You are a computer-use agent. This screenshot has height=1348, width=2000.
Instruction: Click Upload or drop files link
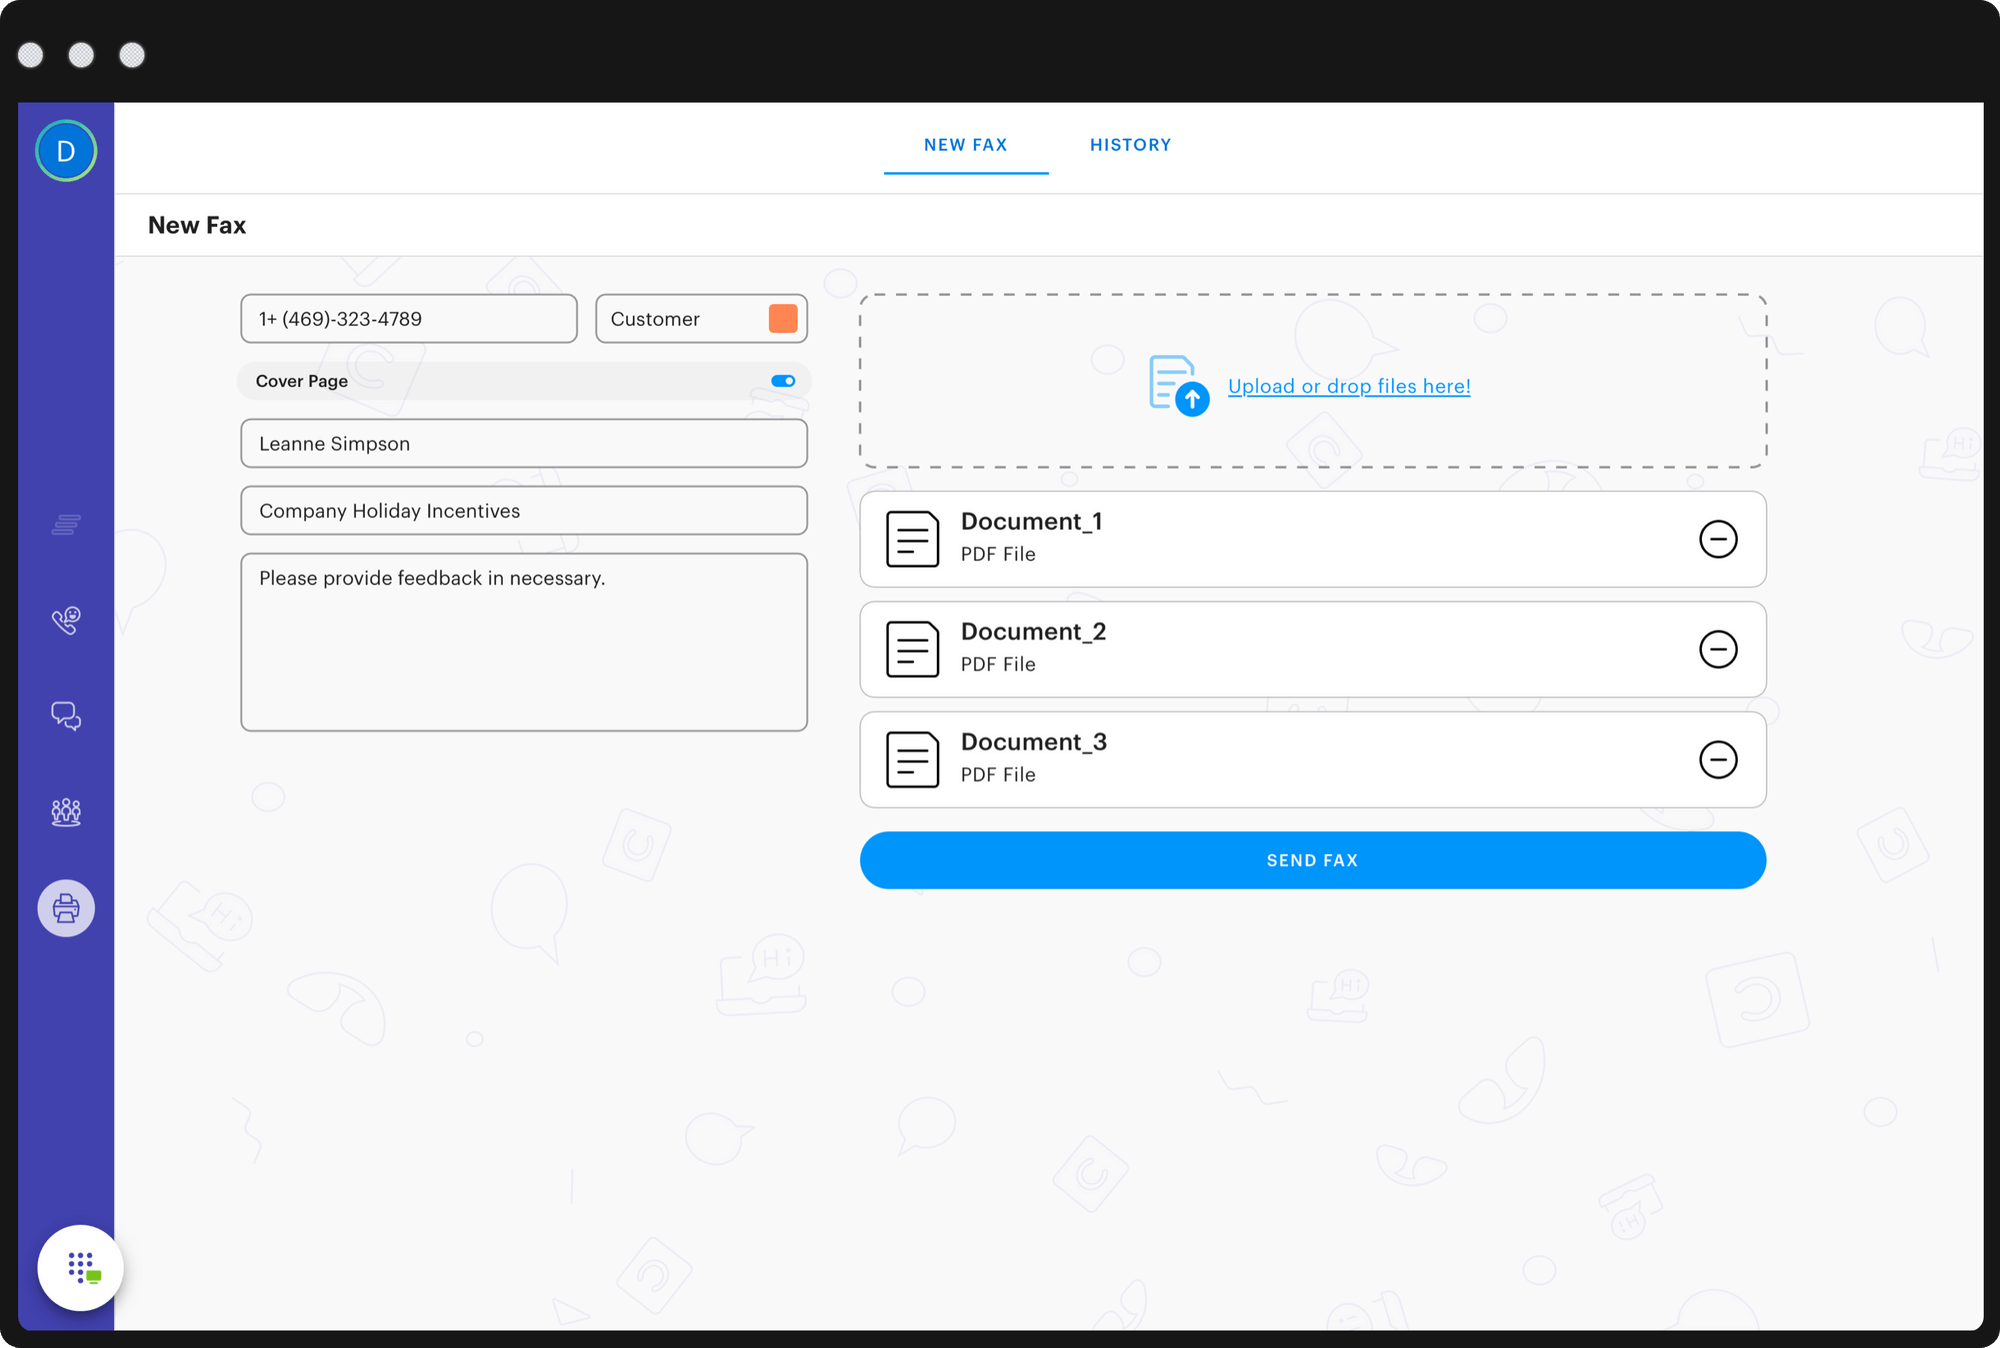click(x=1348, y=386)
